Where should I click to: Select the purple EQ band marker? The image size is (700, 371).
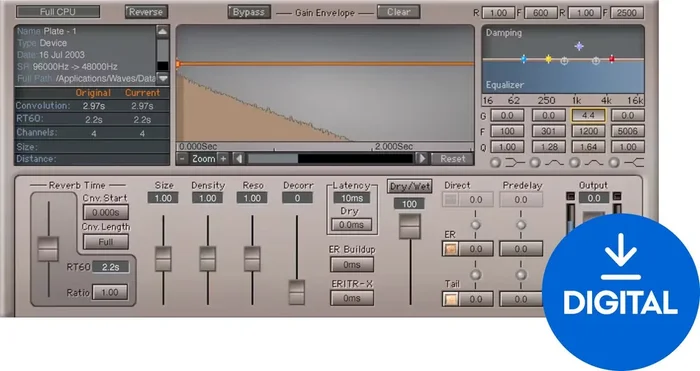[x=579, y=46]
